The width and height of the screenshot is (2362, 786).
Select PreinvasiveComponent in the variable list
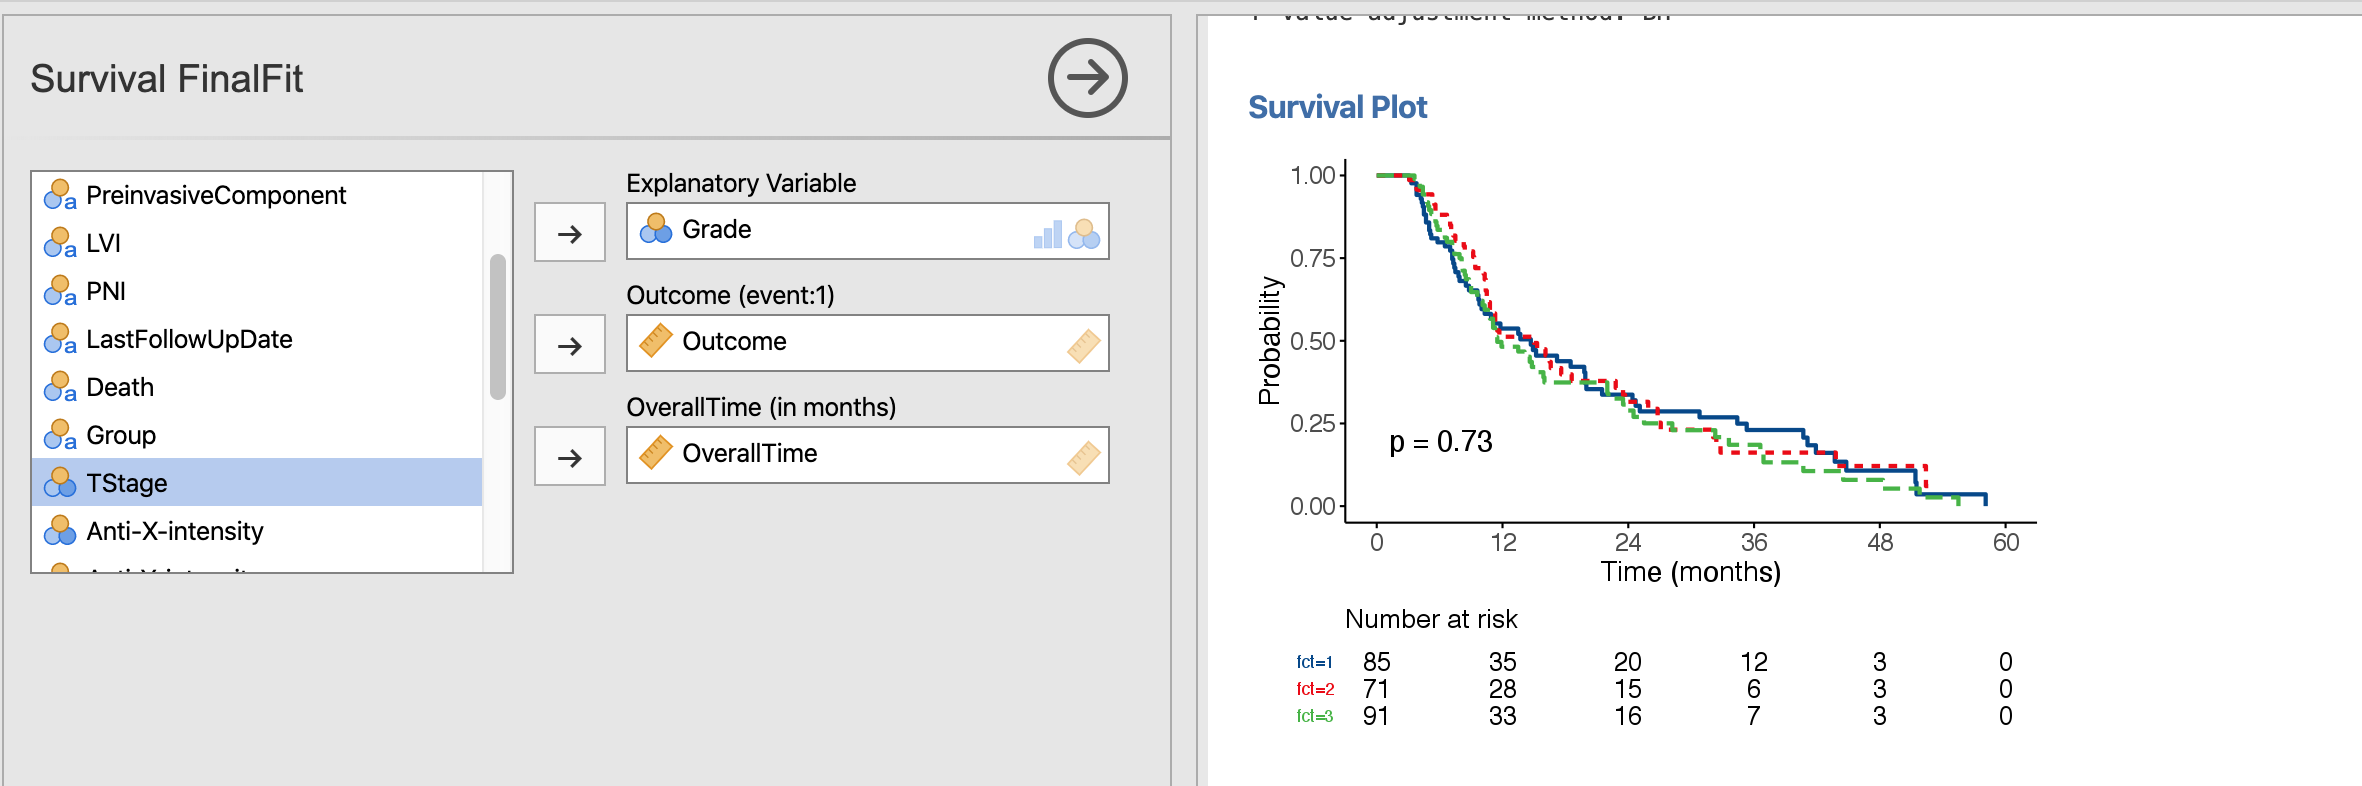pos(216,195)
